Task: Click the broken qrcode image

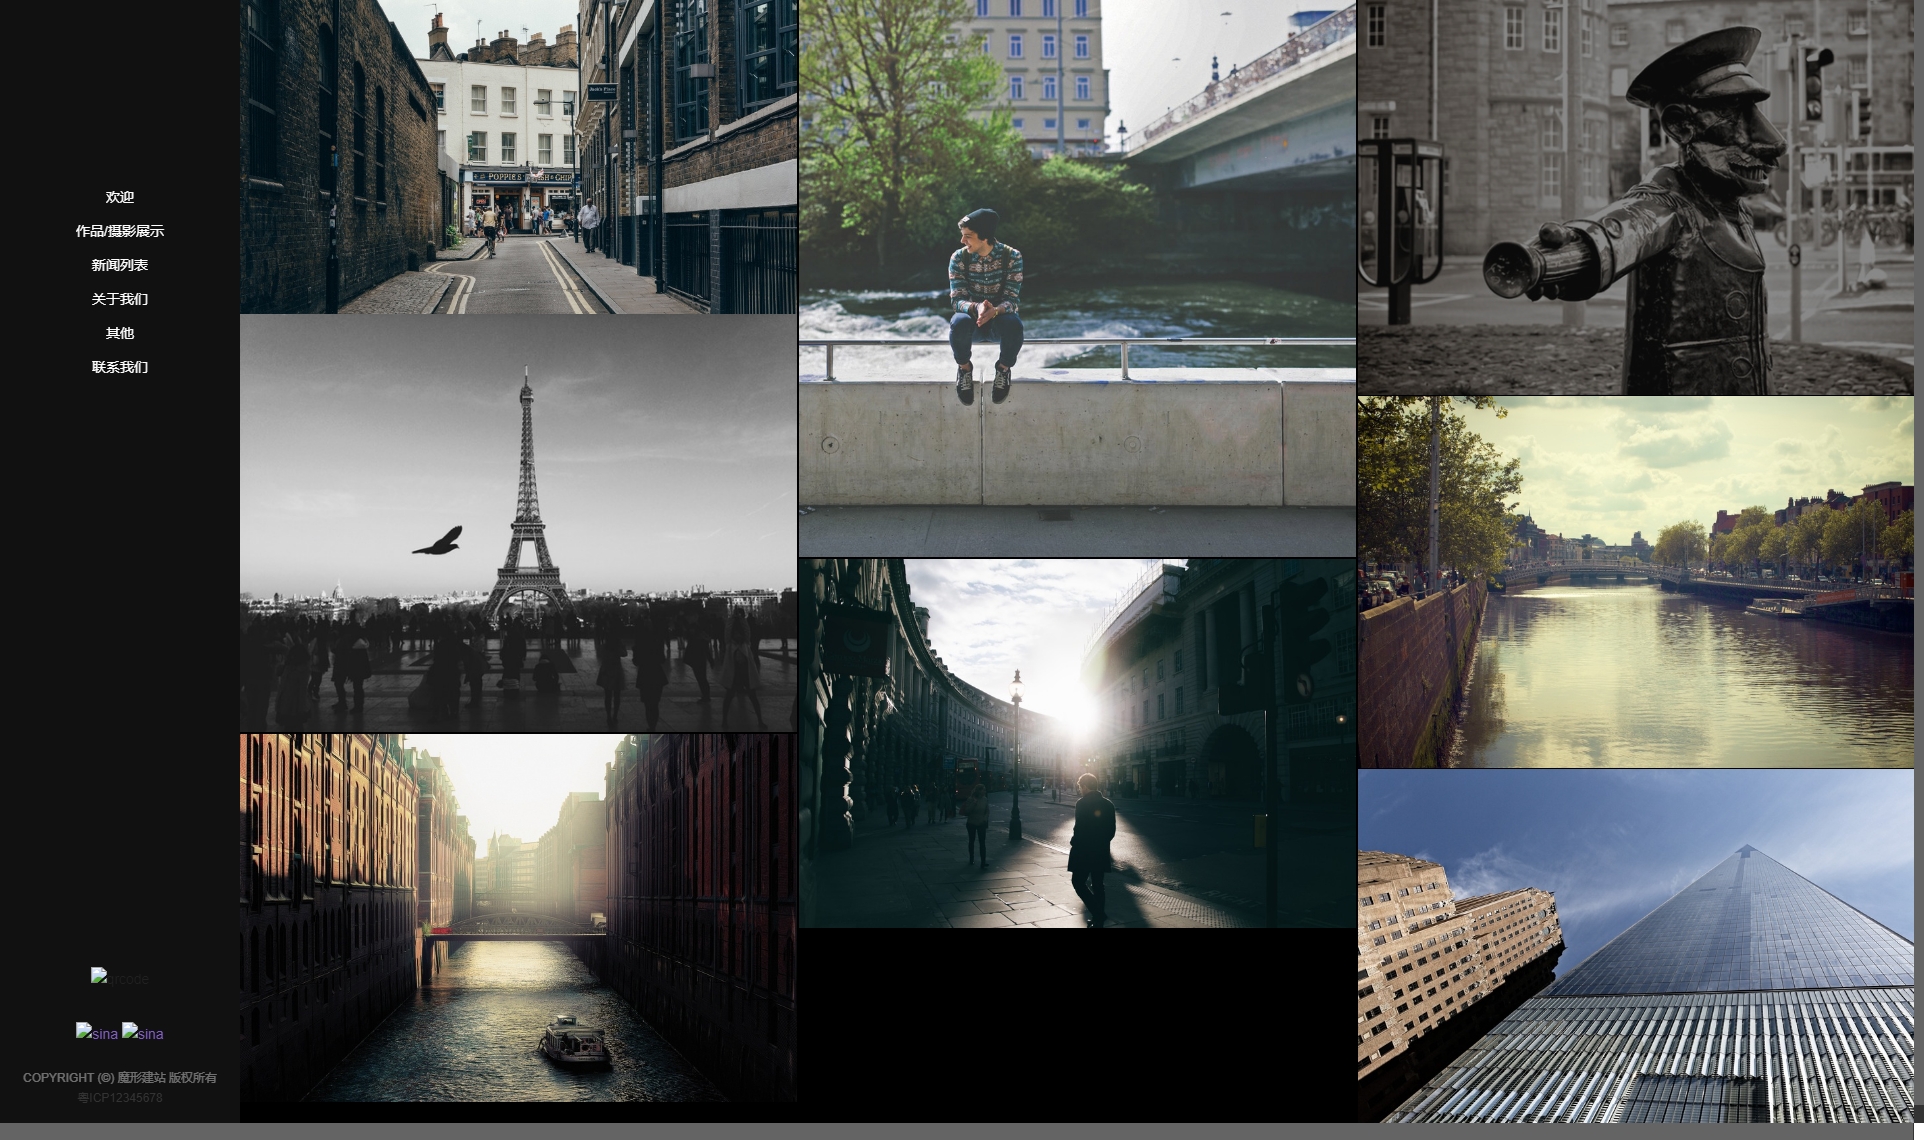Action: [x=120, y=978]
